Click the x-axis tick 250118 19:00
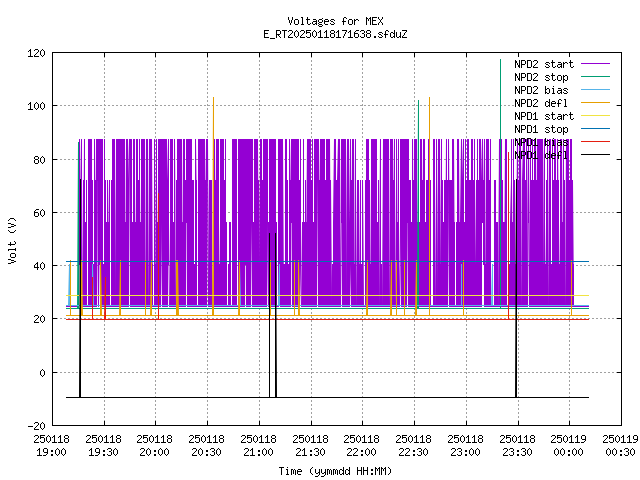The width and height of the screenshot is (640, 480). pyautogui.click(x=51, y=446)
